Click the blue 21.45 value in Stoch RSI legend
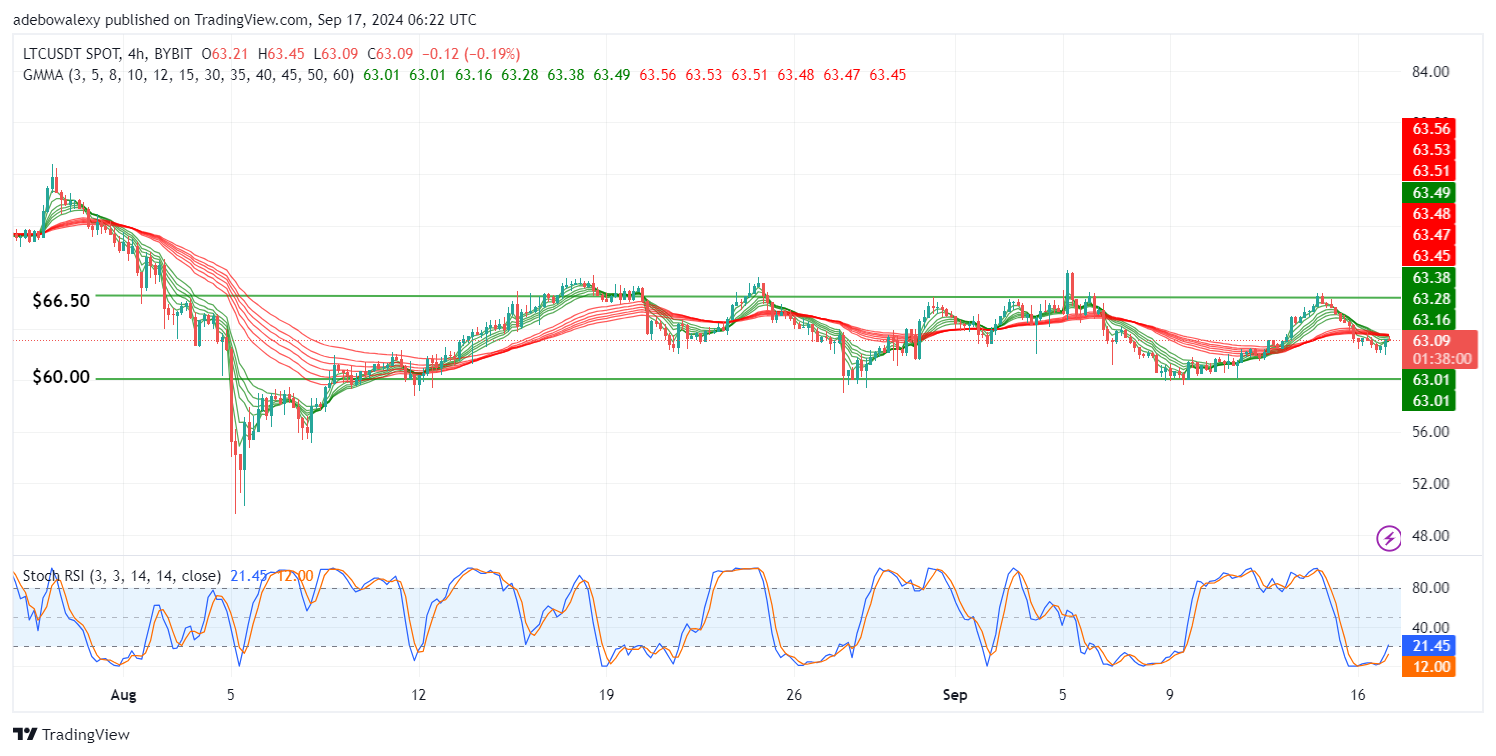This screenshot has width=1496, height=756. pyautogui.click(x=248, y=576)
